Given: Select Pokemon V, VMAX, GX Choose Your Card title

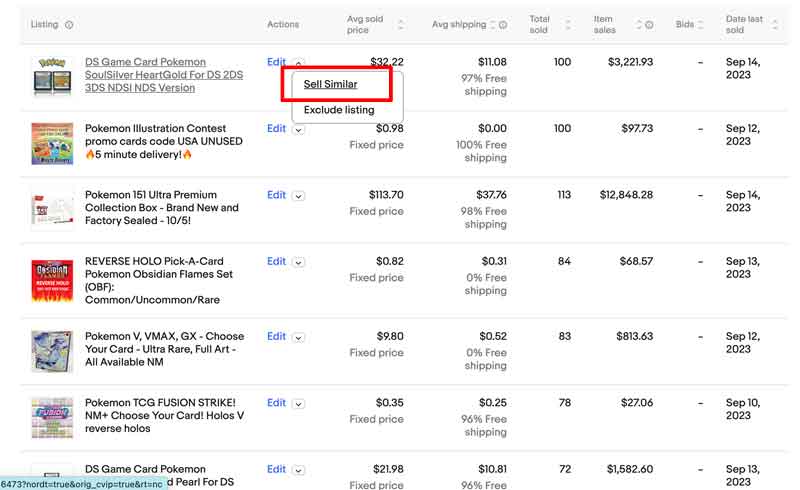Looking at the screenshot, I should 164,349.
